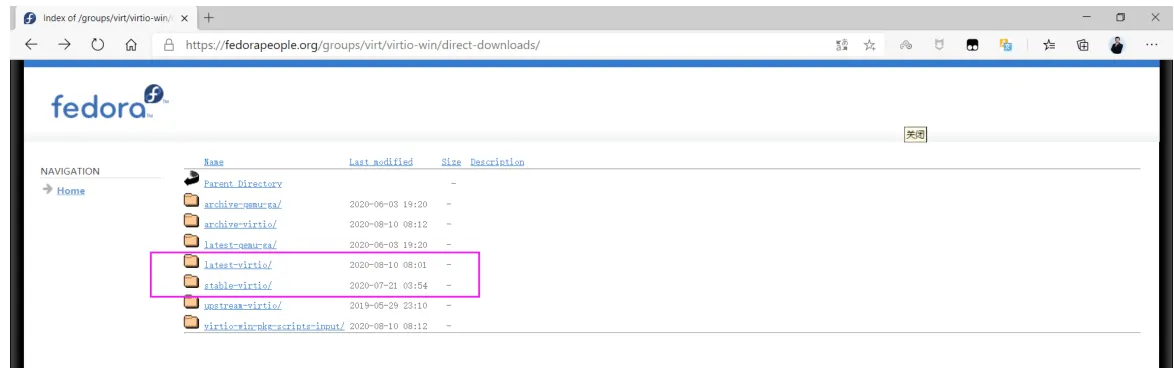Click the cloud-shaped extension icon
Image resolution: width=1174 pixels, height=368 pixels.
pyautogui.click(x=905, y=45)
